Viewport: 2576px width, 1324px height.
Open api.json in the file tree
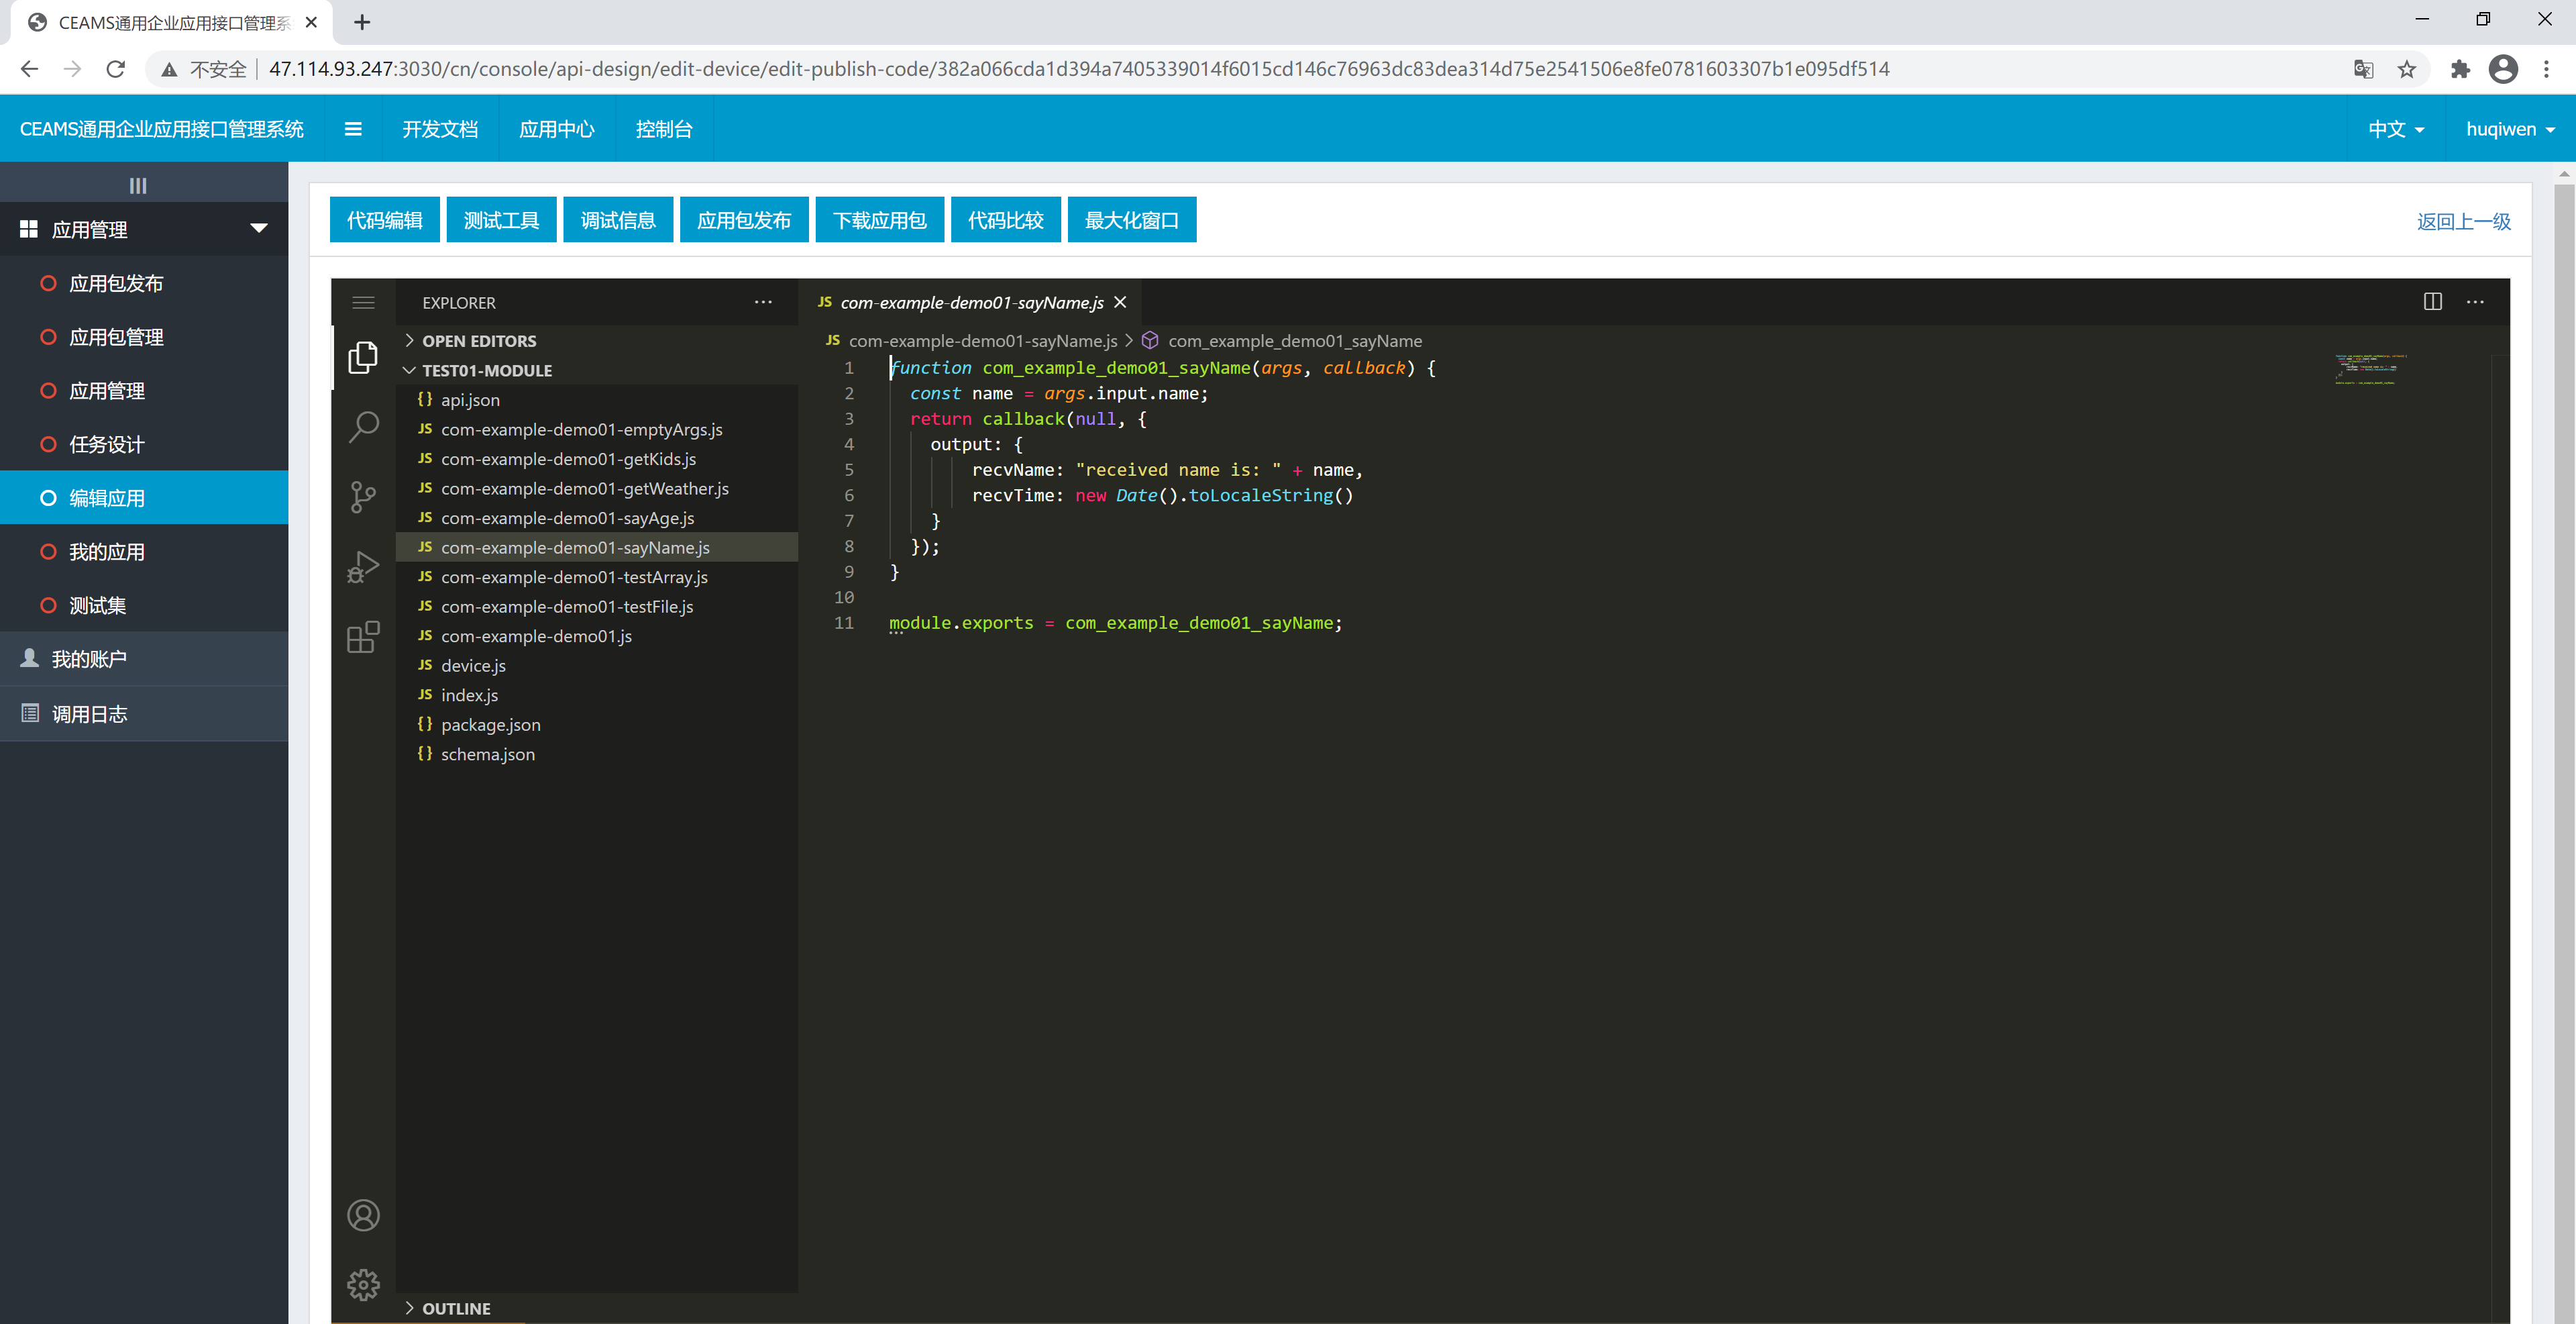coord(598,400)
